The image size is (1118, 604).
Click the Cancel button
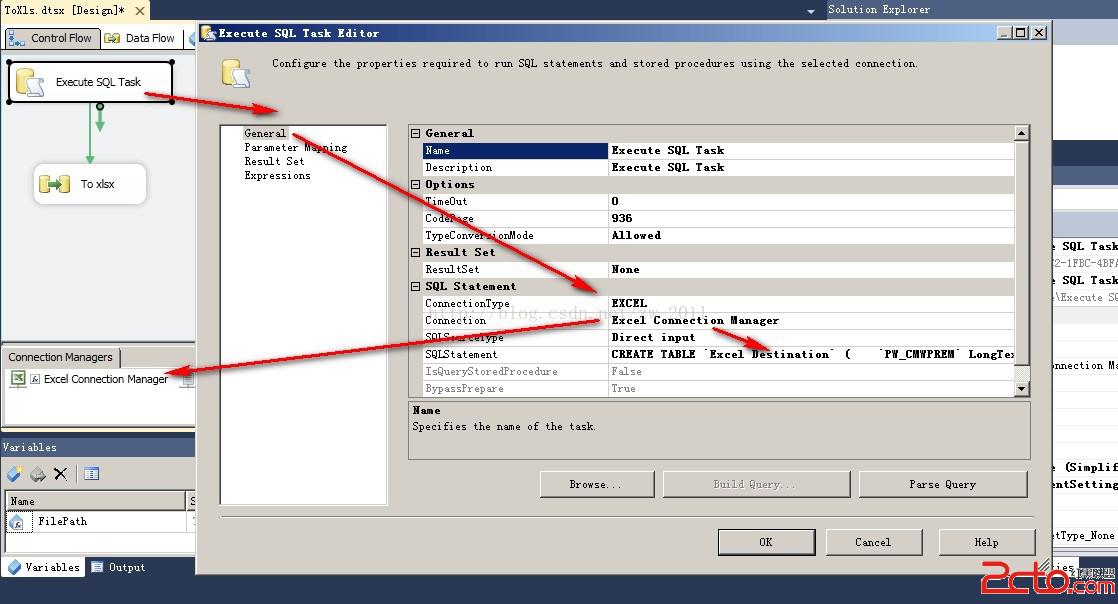(x=873, y=542)
